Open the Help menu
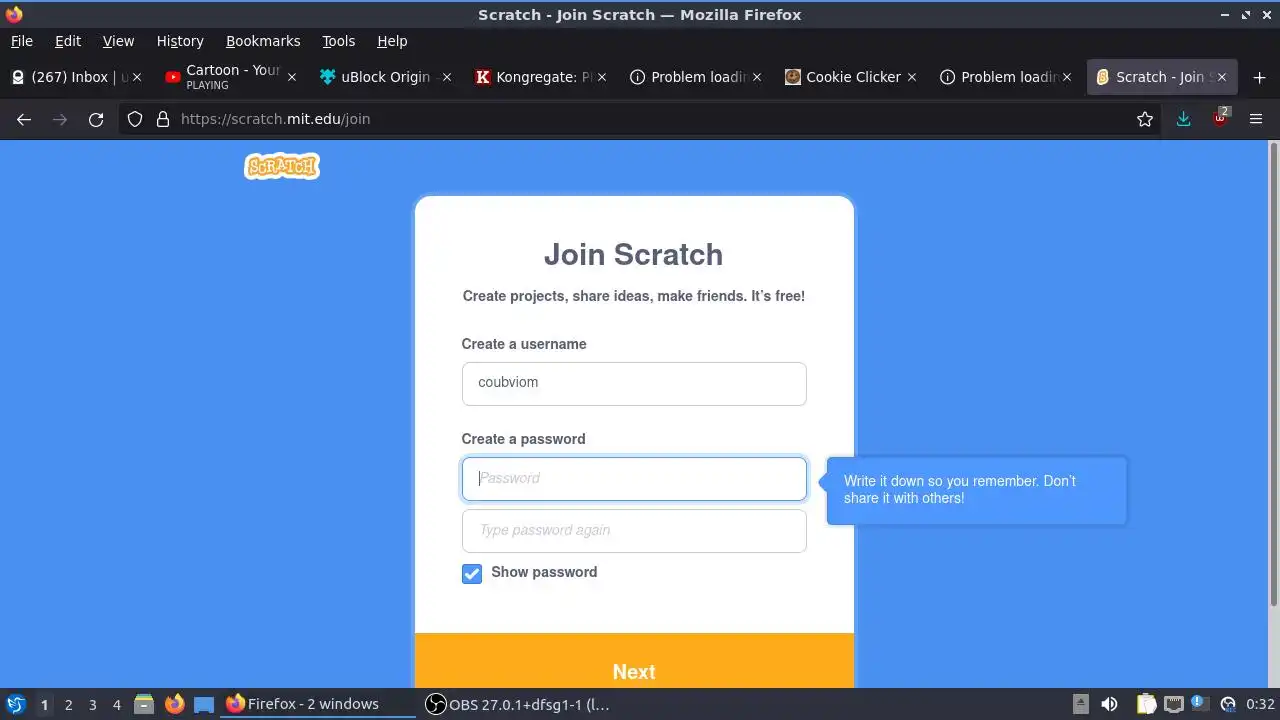Screen dimensions: 1280x720 pos(392,41)
